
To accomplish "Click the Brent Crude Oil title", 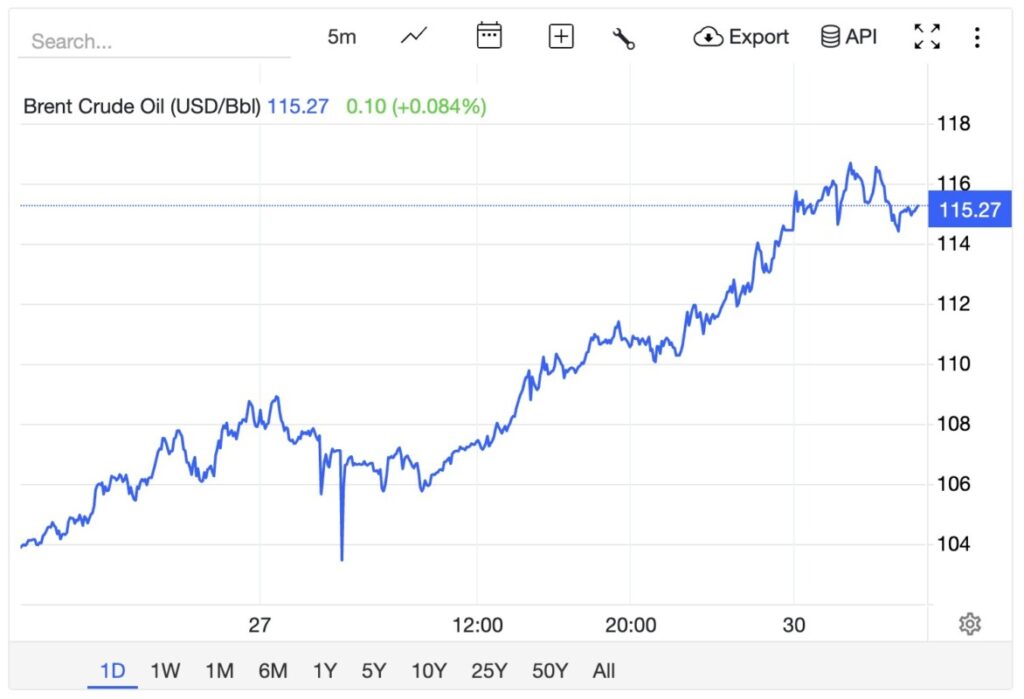I will tap(143, 106).
